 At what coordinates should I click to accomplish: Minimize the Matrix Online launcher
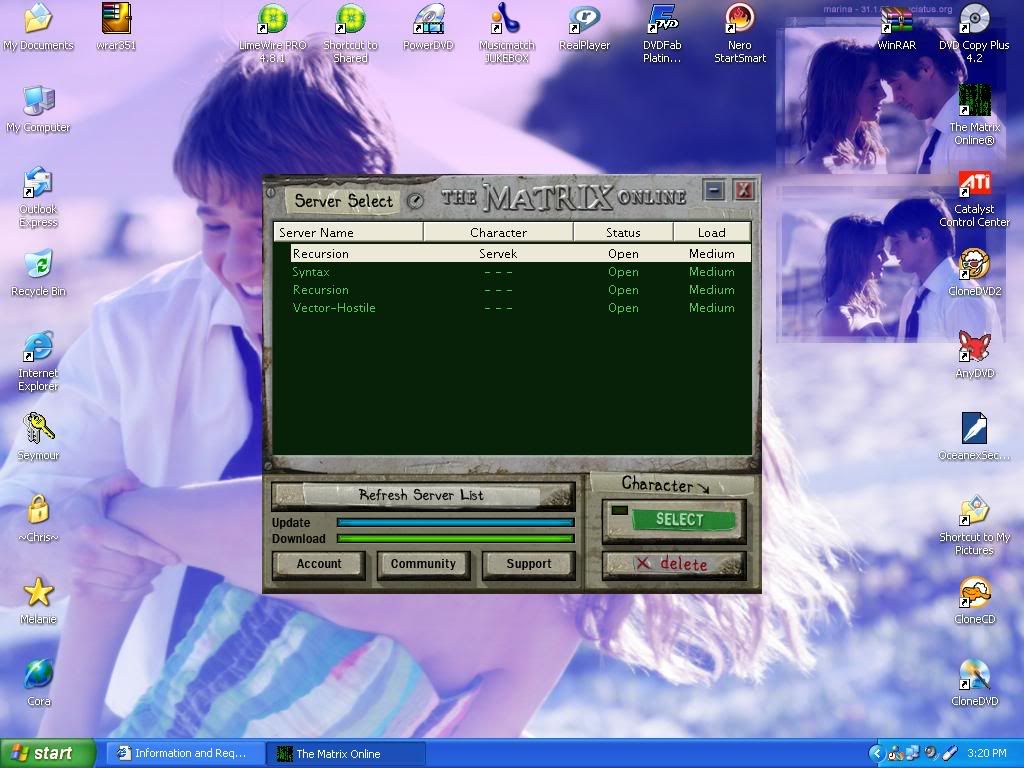(x=714, y=190)
